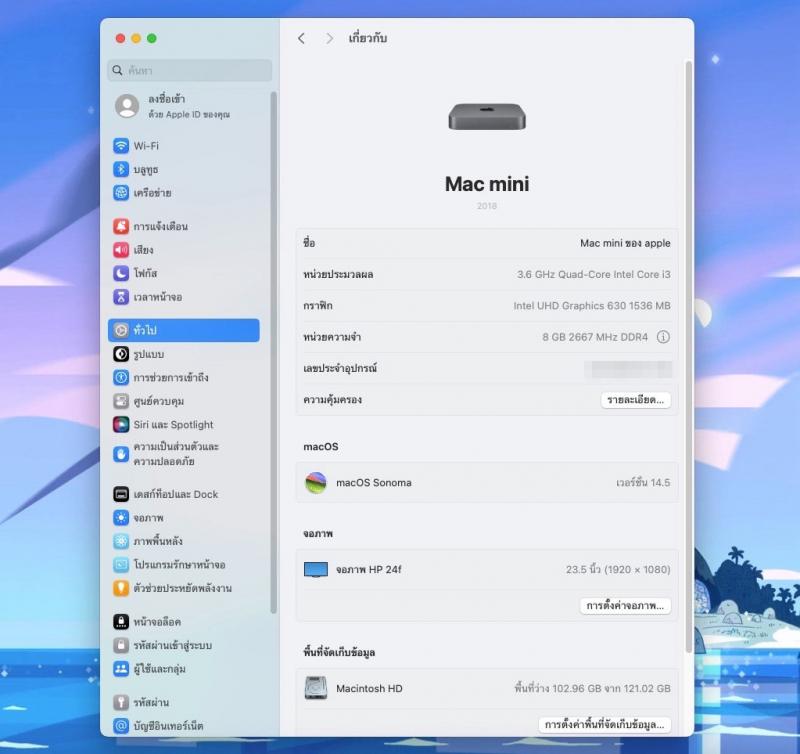This screenshot has width=800, height=754.
Task: Open Wallpaper (ภาพพื้นหลัง) icon
Action: click(121, 541)
